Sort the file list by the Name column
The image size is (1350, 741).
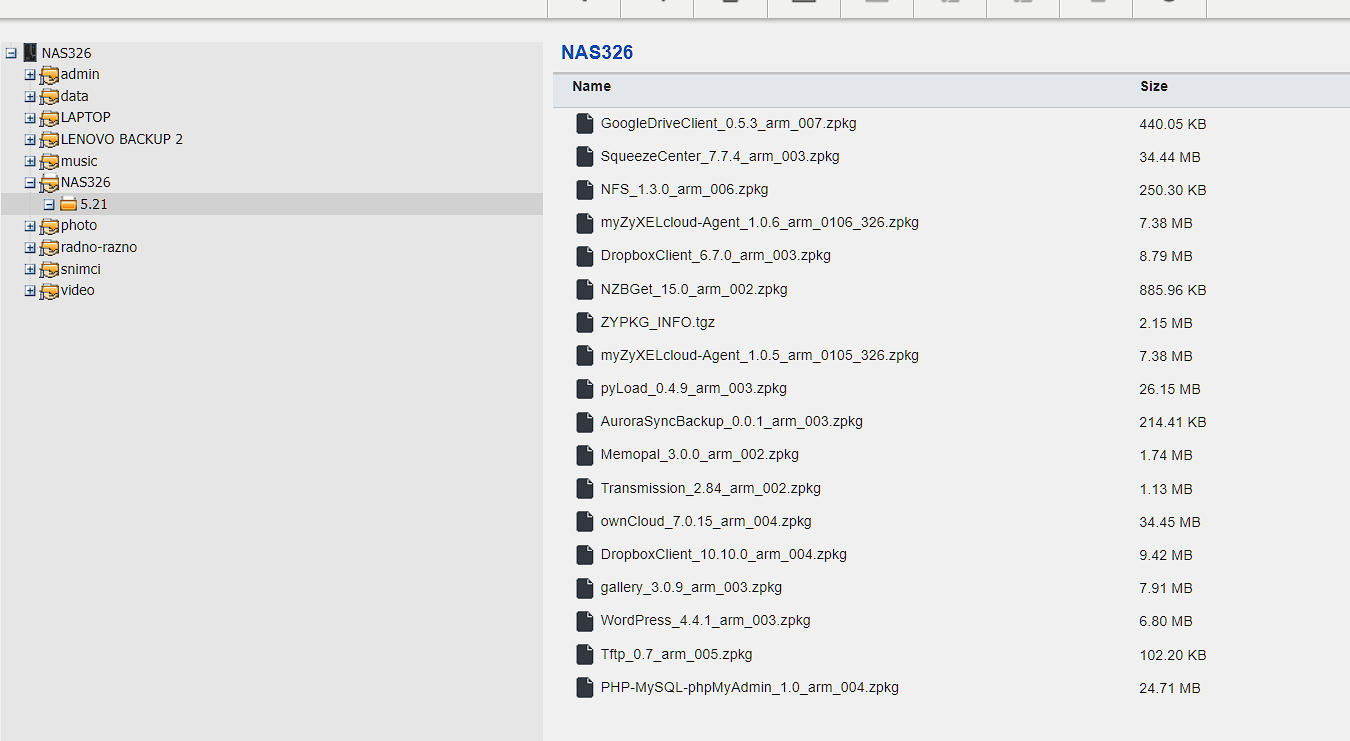592,86
